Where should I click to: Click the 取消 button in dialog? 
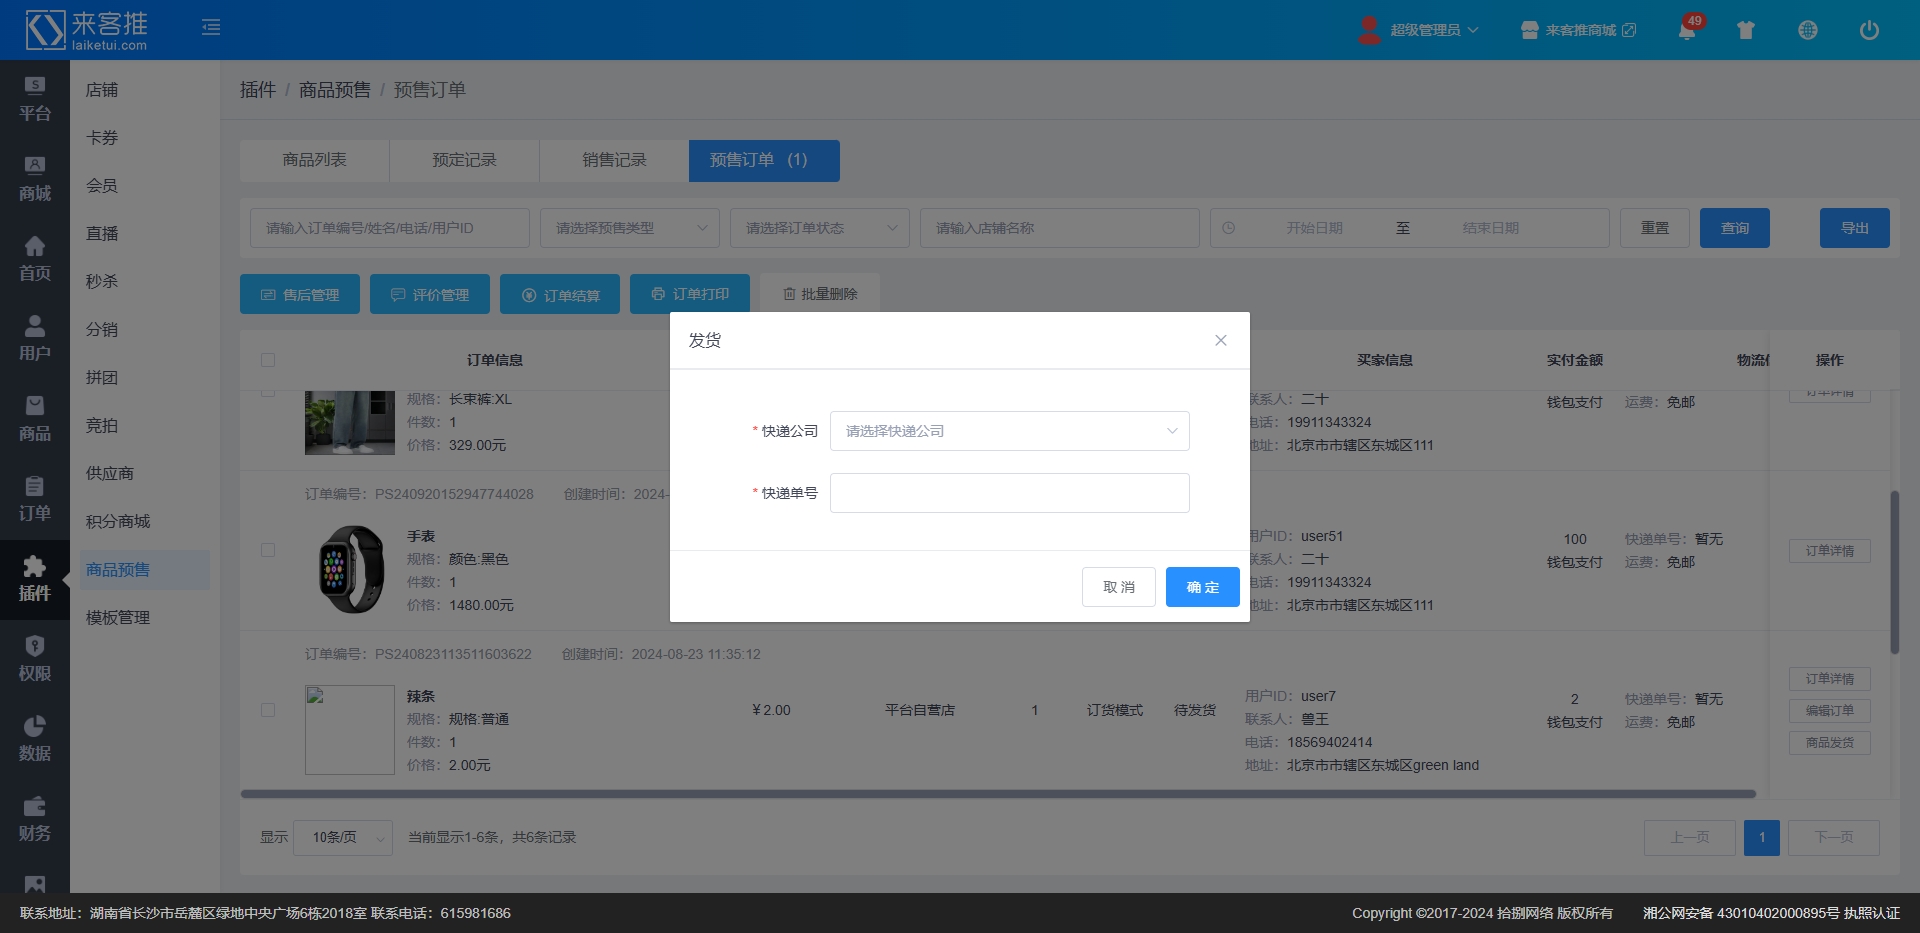click(x=1118, y=587)
